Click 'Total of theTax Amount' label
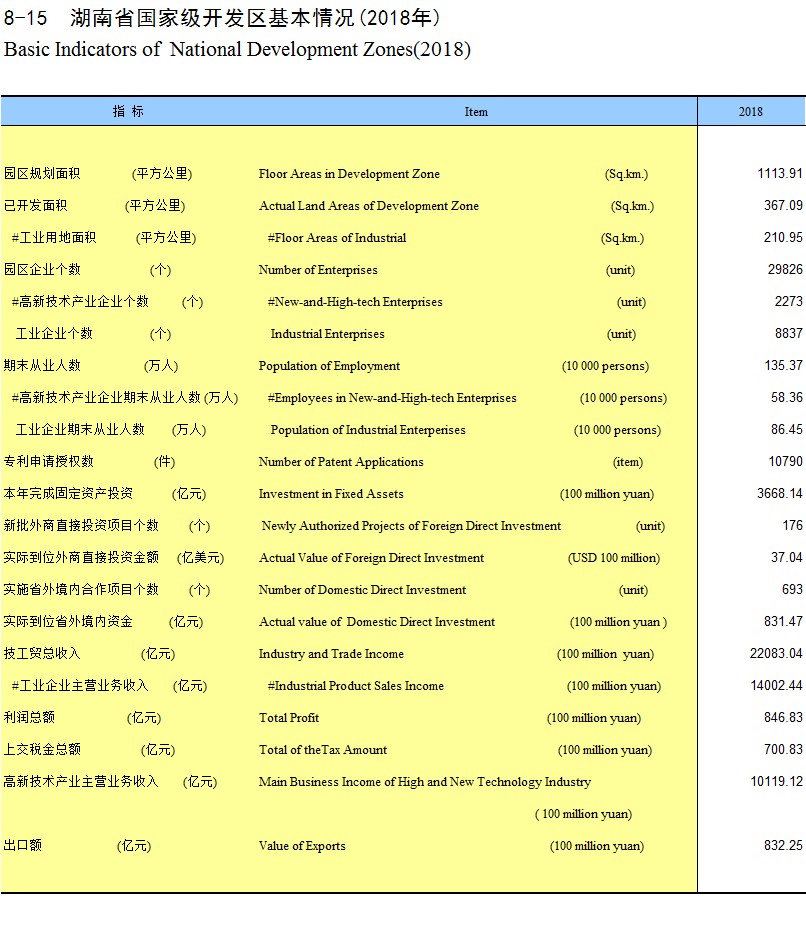806x926 pixels. click(323, 749)
